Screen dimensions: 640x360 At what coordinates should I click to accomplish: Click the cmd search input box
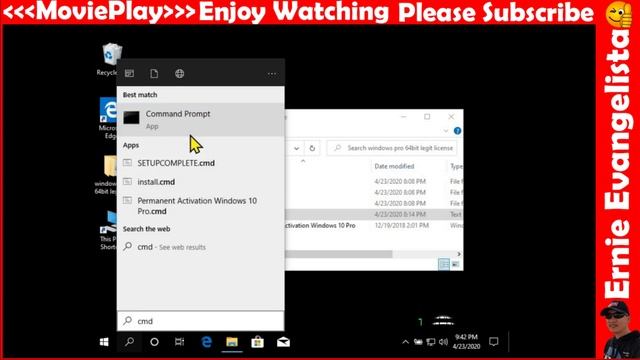click(200, 321)
